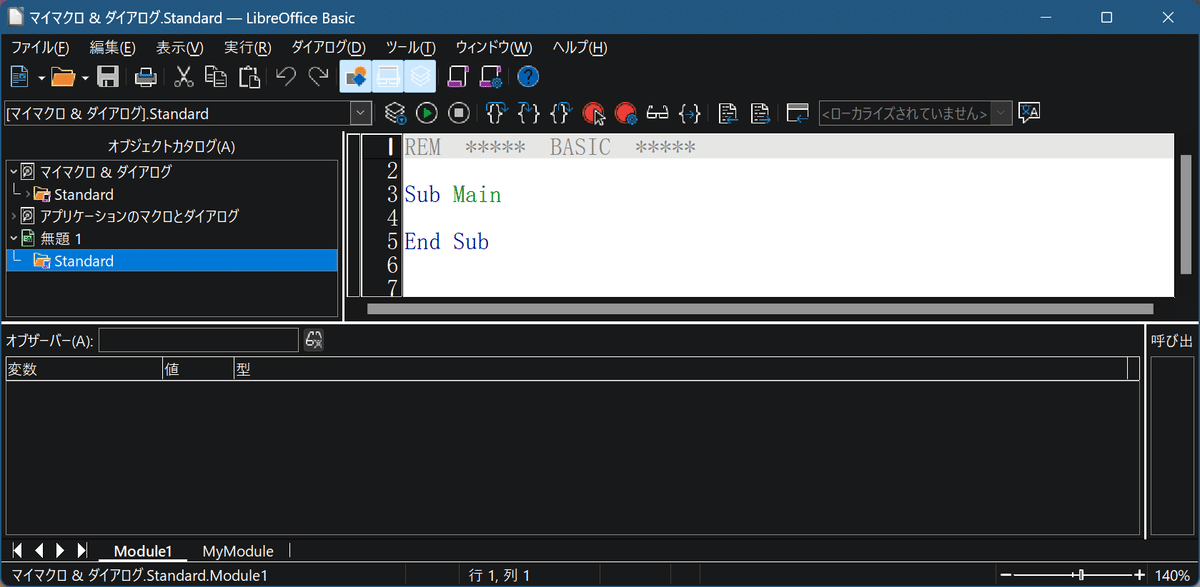Click the Copy icon in the toolbar
This screenshot has height=587, width=1200.
pos(216,76)
